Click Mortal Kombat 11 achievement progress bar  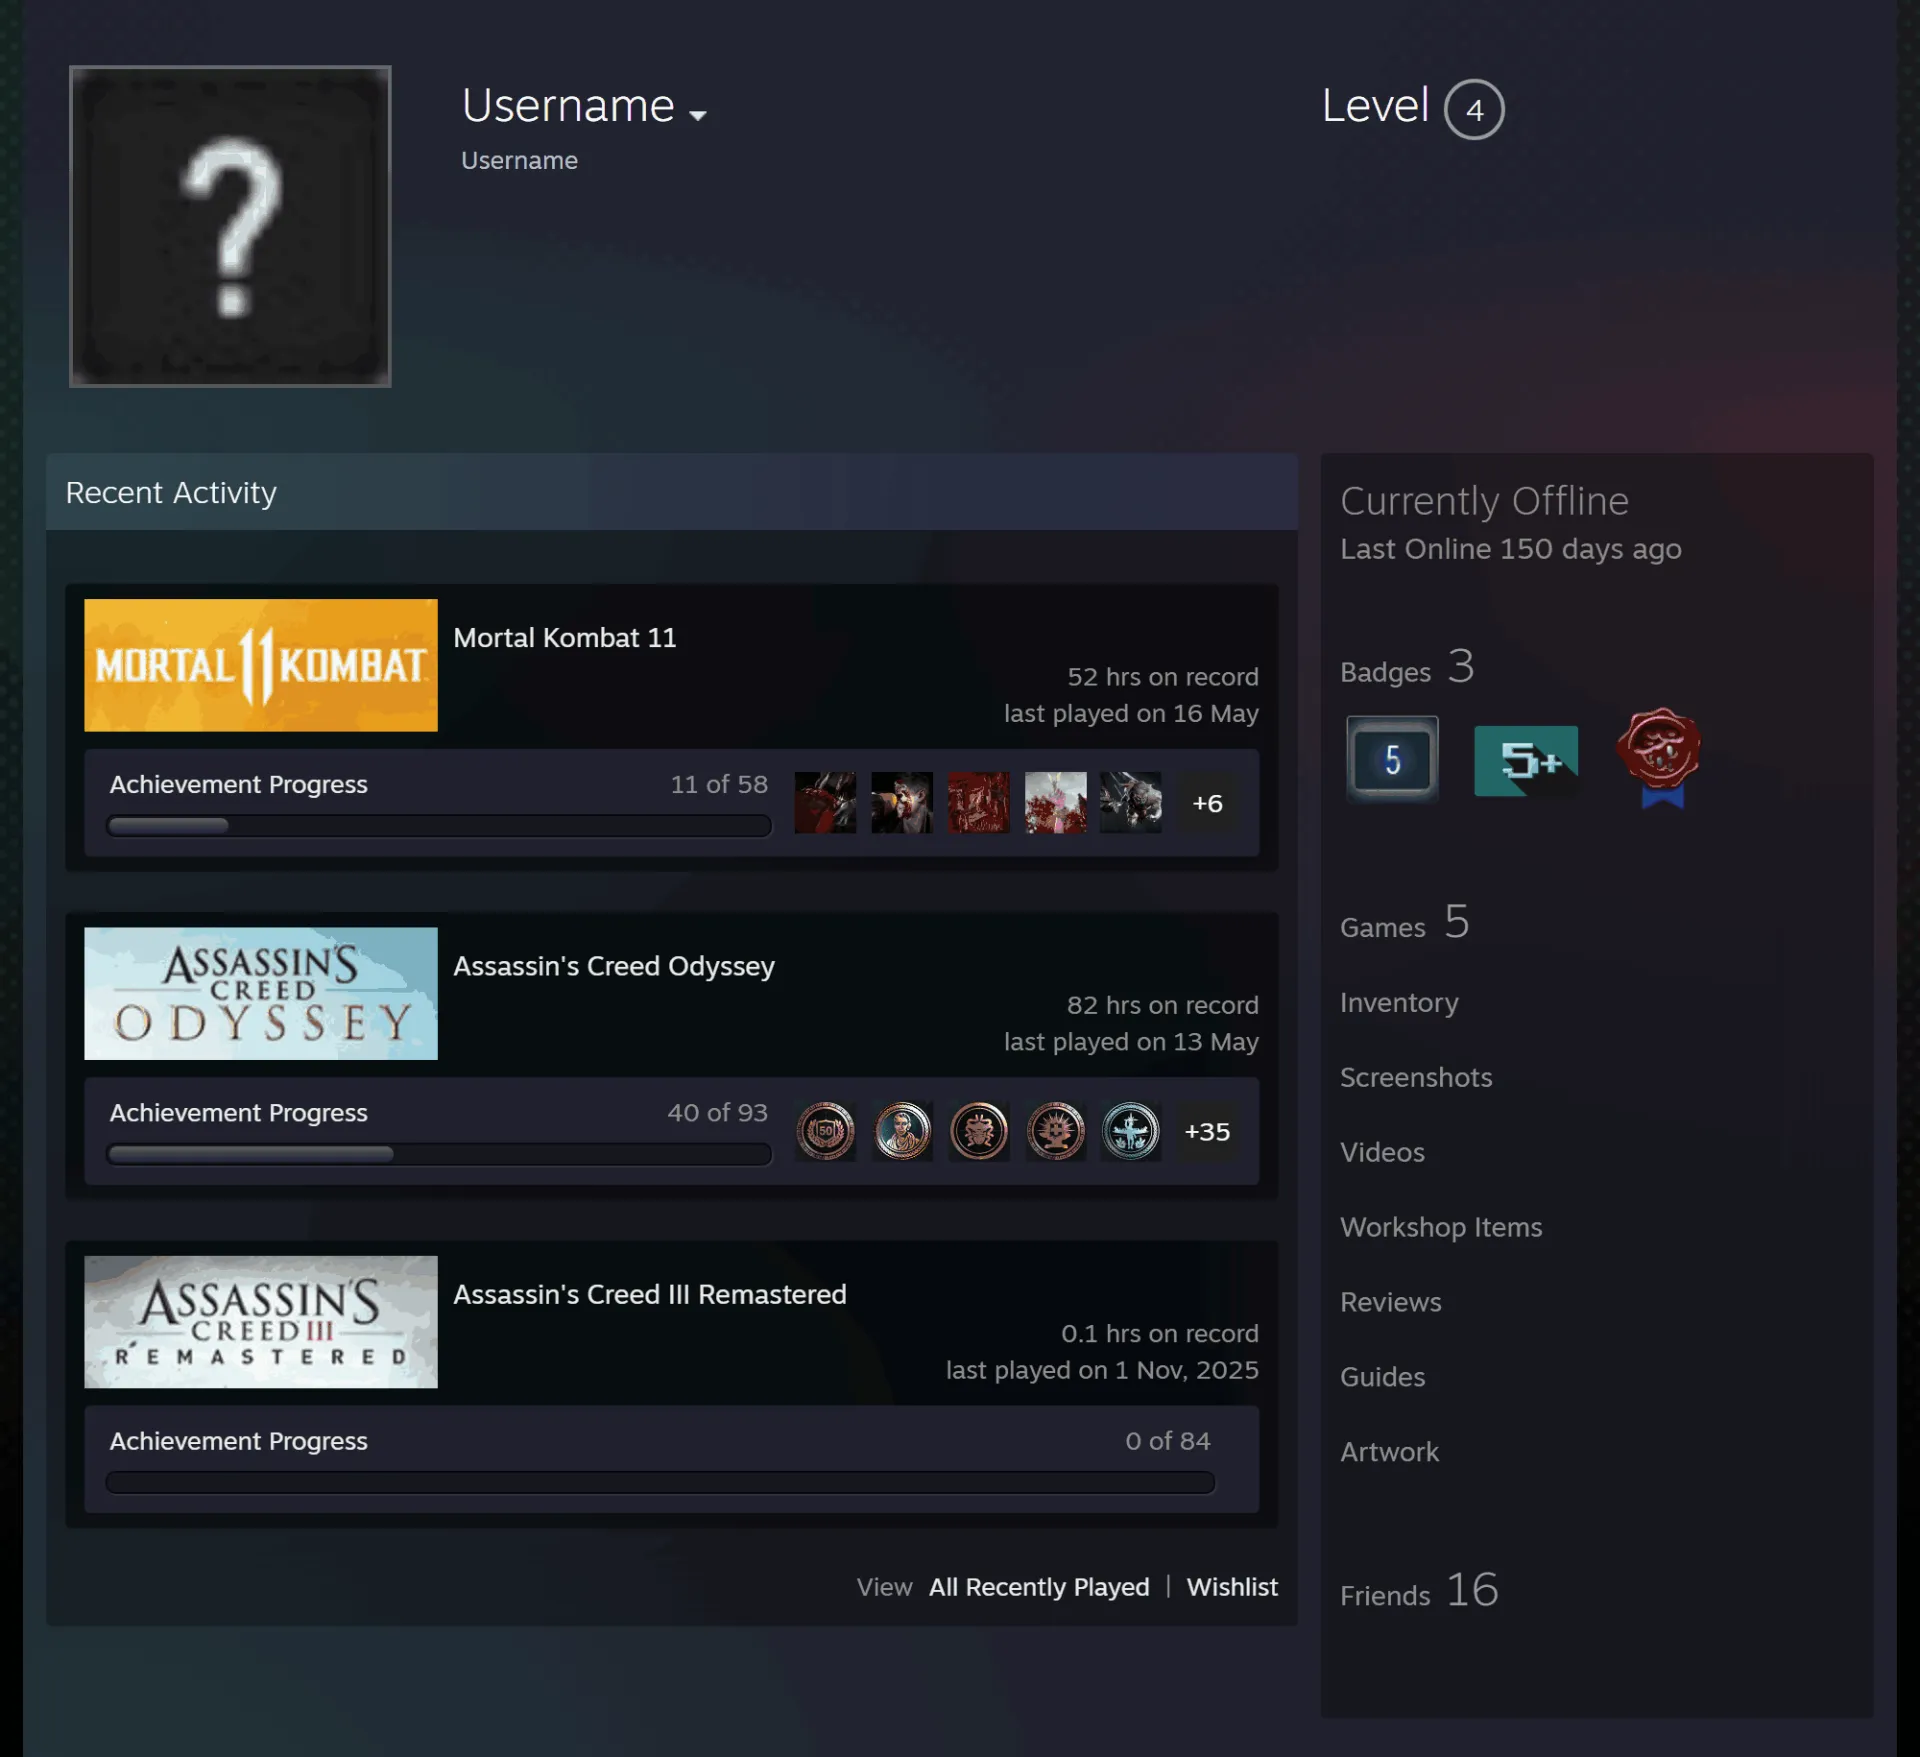[x=439, y=825]
